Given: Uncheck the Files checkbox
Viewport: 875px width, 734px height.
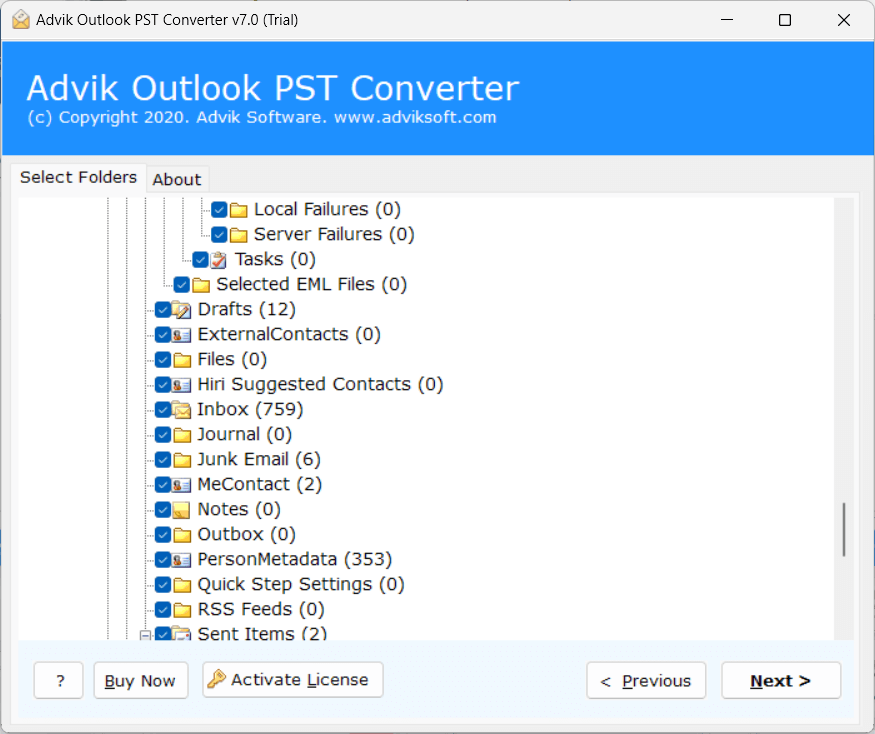Looking at the screenshot, I should [x=163, y=360].
